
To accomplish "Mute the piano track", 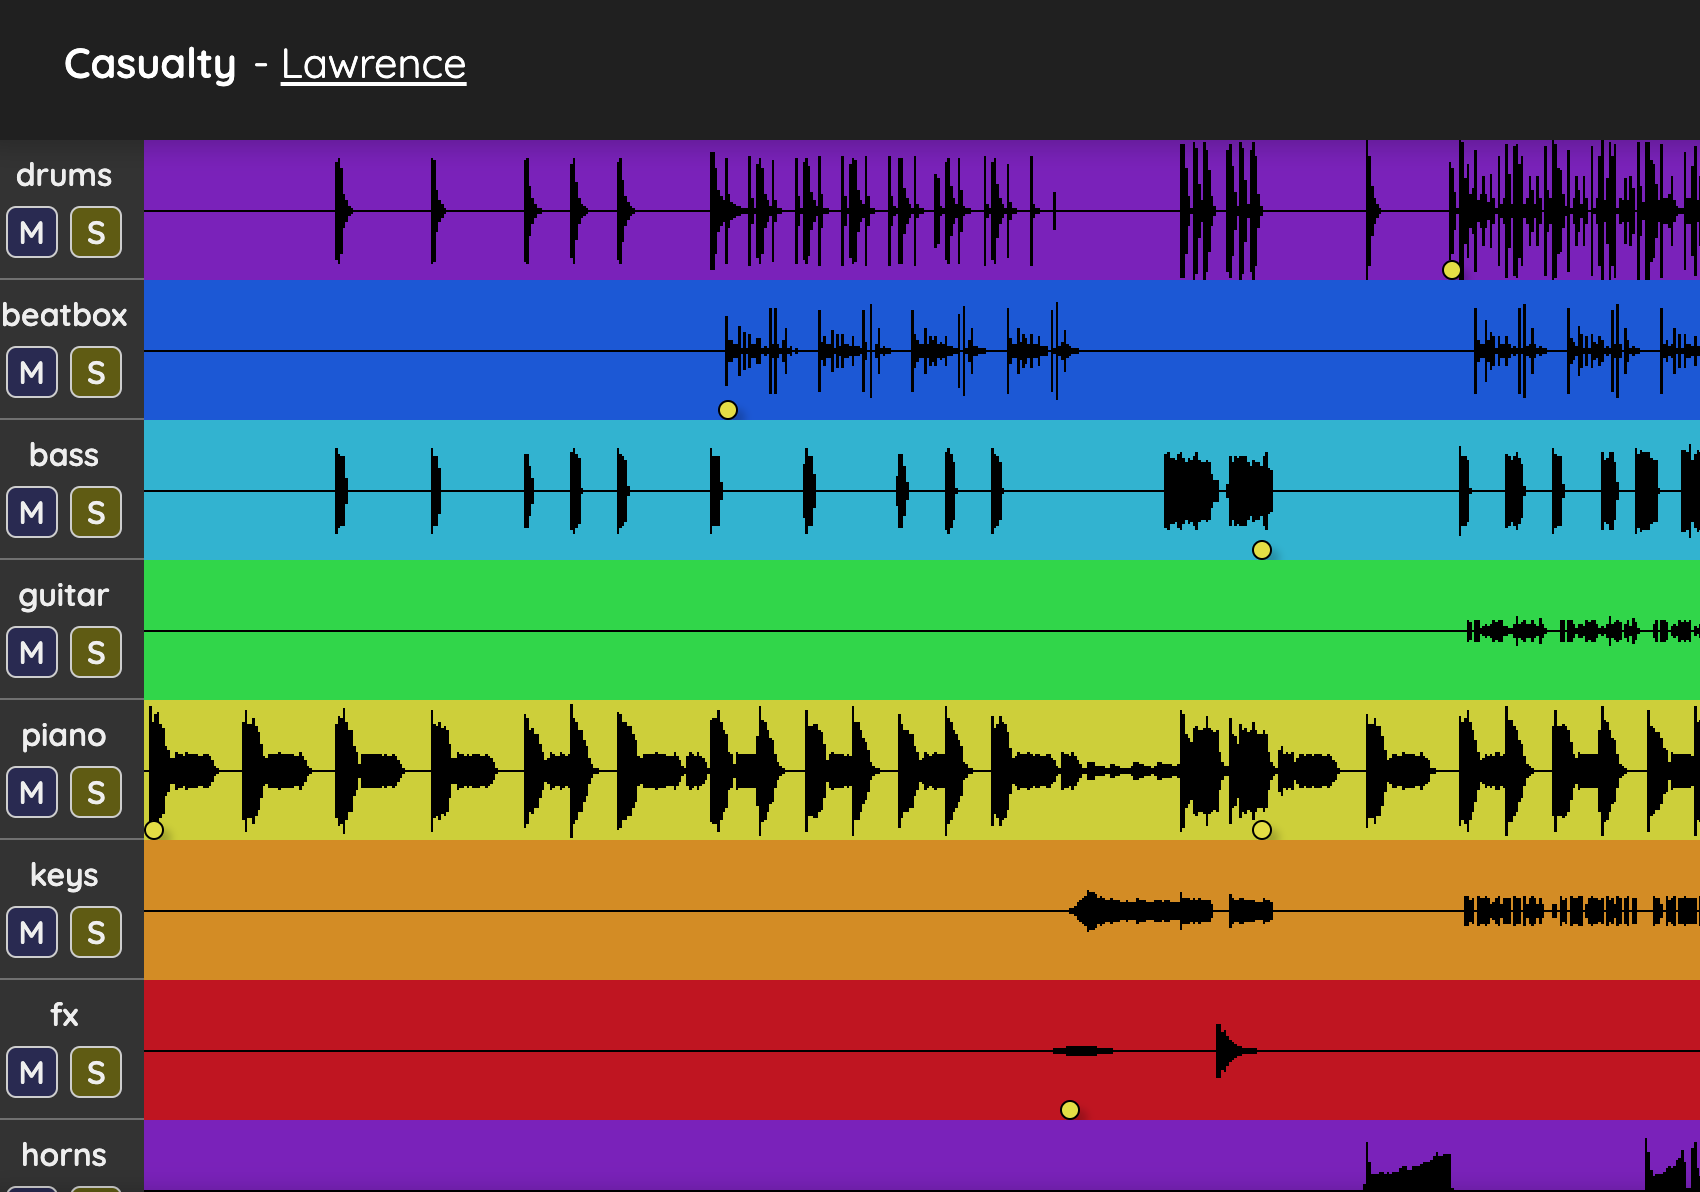I will coord(32,792).
